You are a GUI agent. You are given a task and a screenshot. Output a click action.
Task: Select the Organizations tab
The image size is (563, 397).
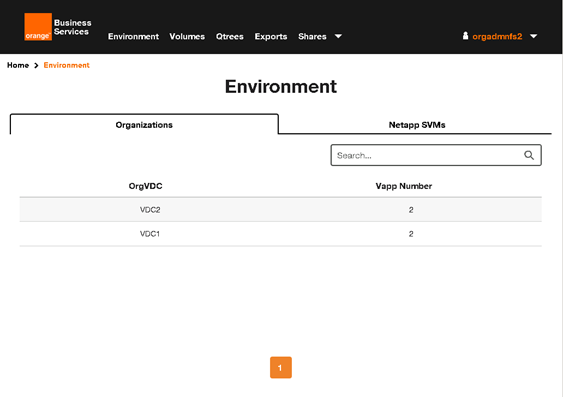pyautogui.click(x=144, y=125)
